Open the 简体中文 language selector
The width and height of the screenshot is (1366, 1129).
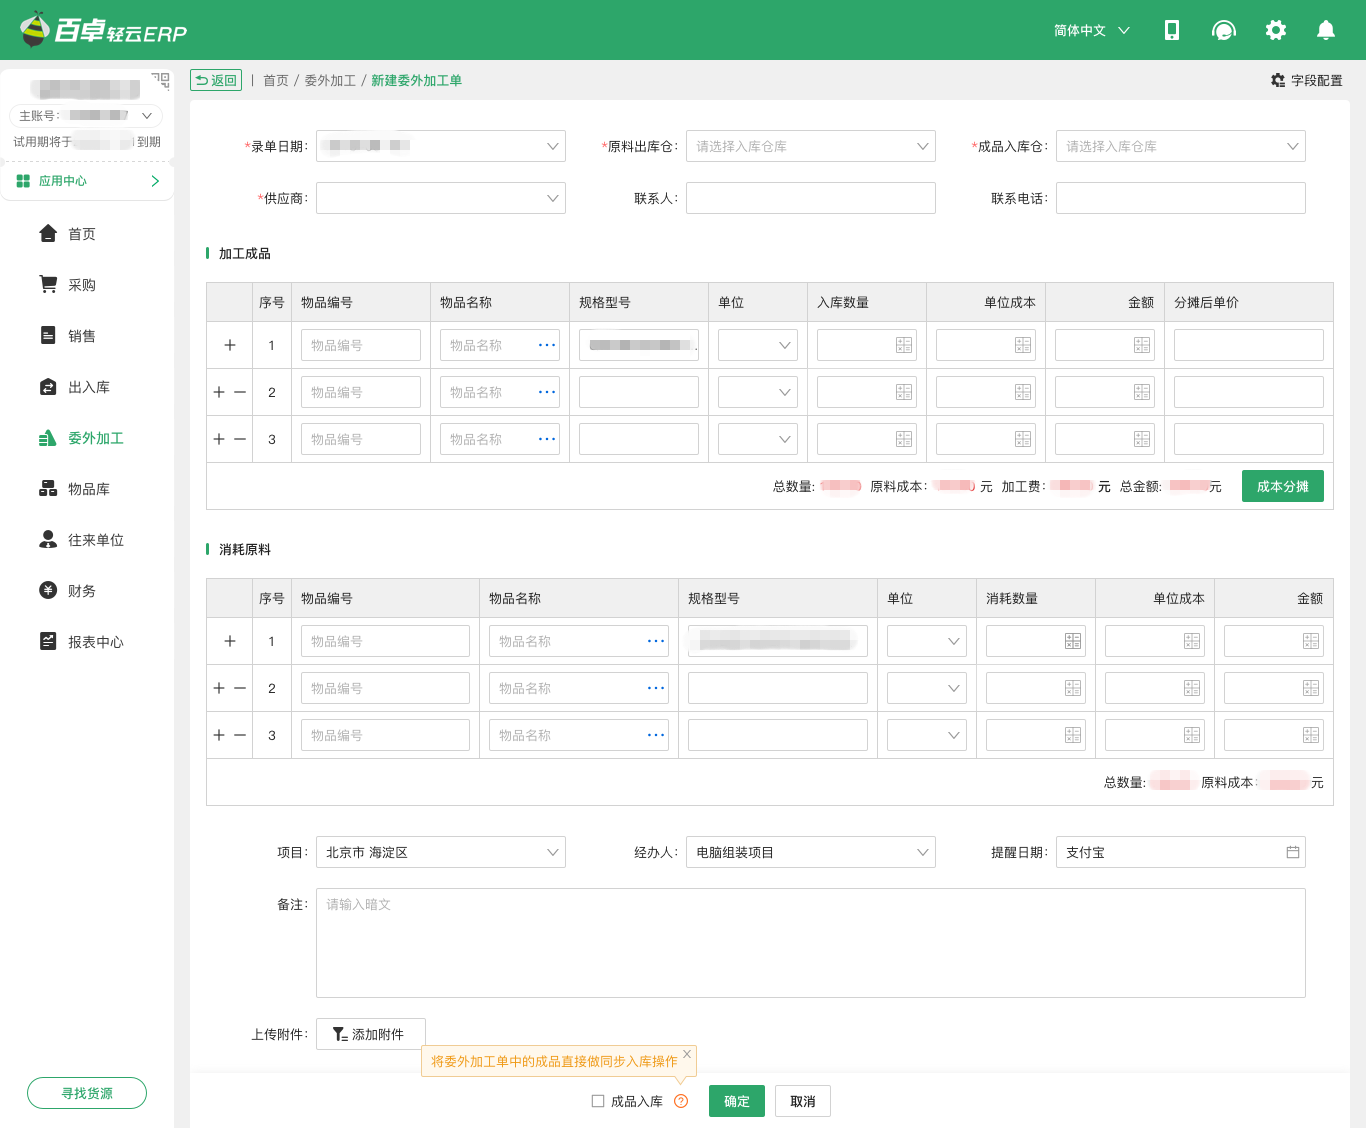(1091, 30)
